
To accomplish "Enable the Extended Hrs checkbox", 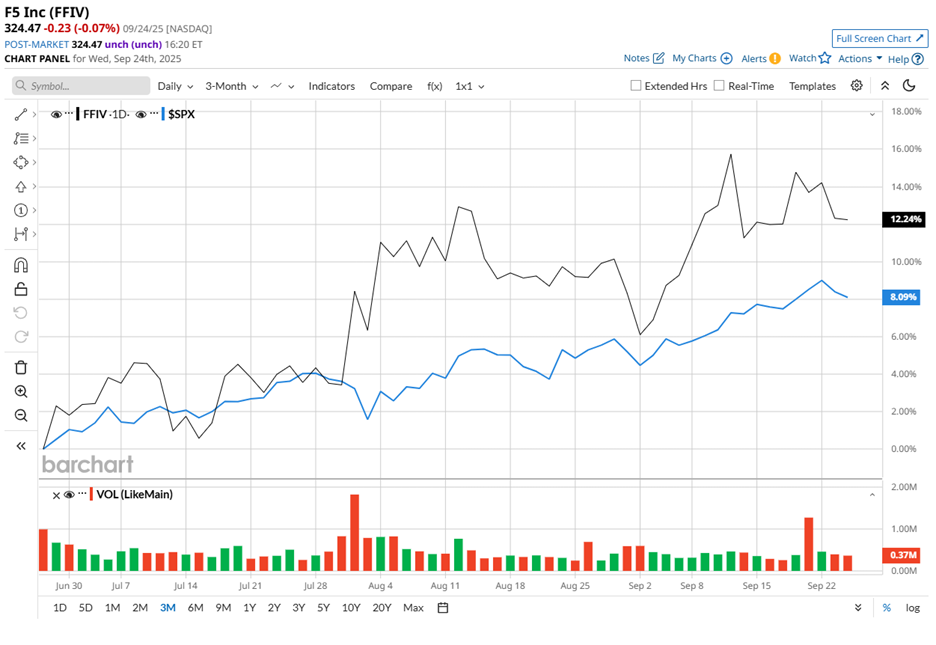I will coord(636,85).
